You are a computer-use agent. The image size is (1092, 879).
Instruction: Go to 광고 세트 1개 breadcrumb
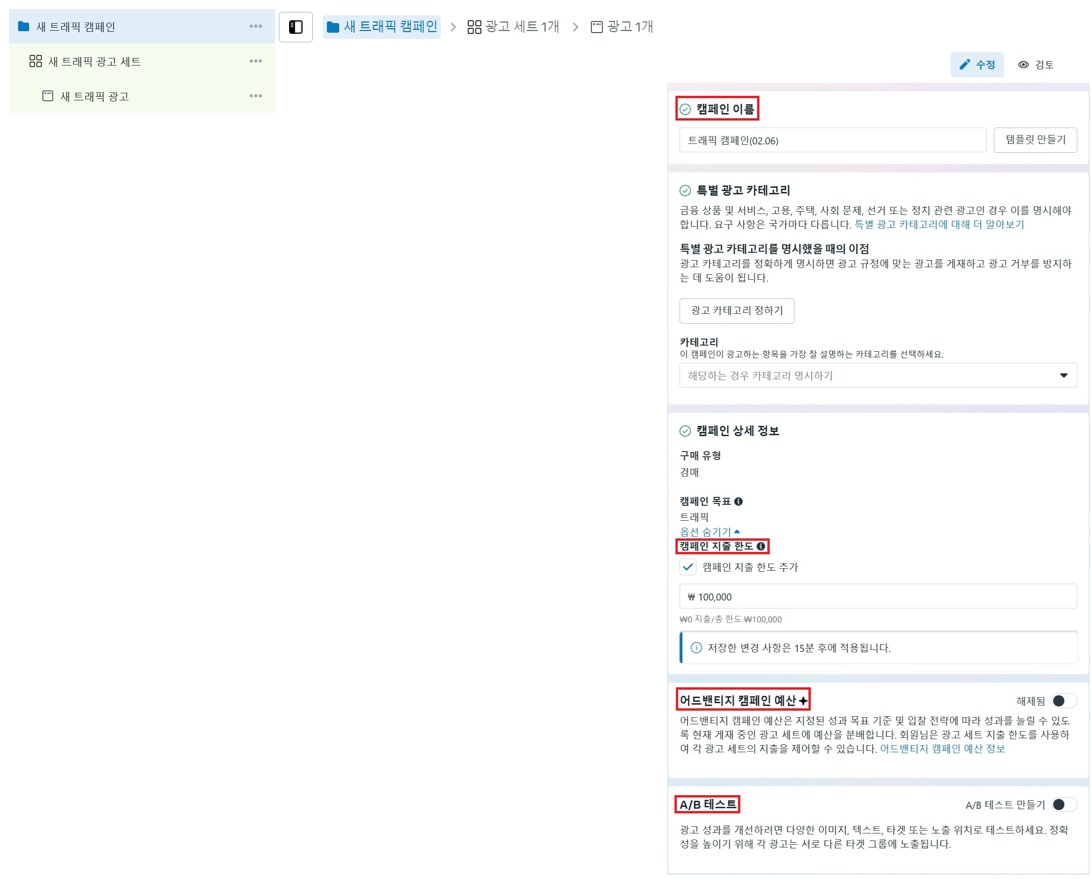click(x=513, y=27)
